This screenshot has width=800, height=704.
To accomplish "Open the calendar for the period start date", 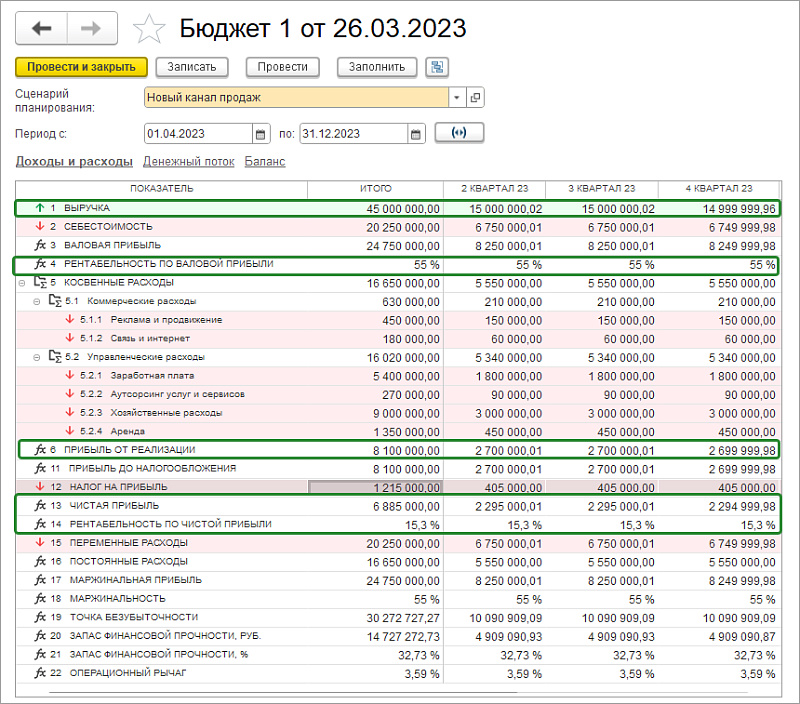I will [x=261, y=134].
